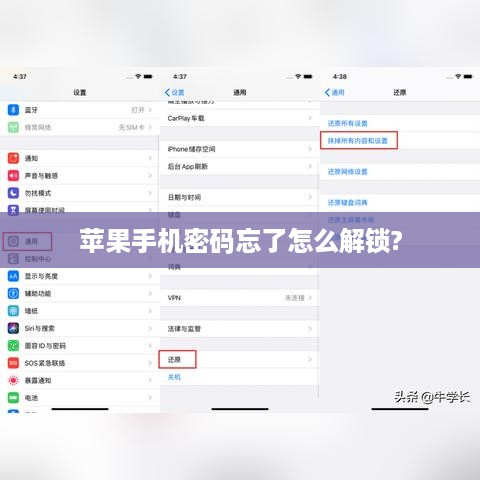Image resolution: width=480 pixels, height=480 pixels.
Task: Tap the green 面容ID与密码 face icon
Action: [x=13, y=345]
